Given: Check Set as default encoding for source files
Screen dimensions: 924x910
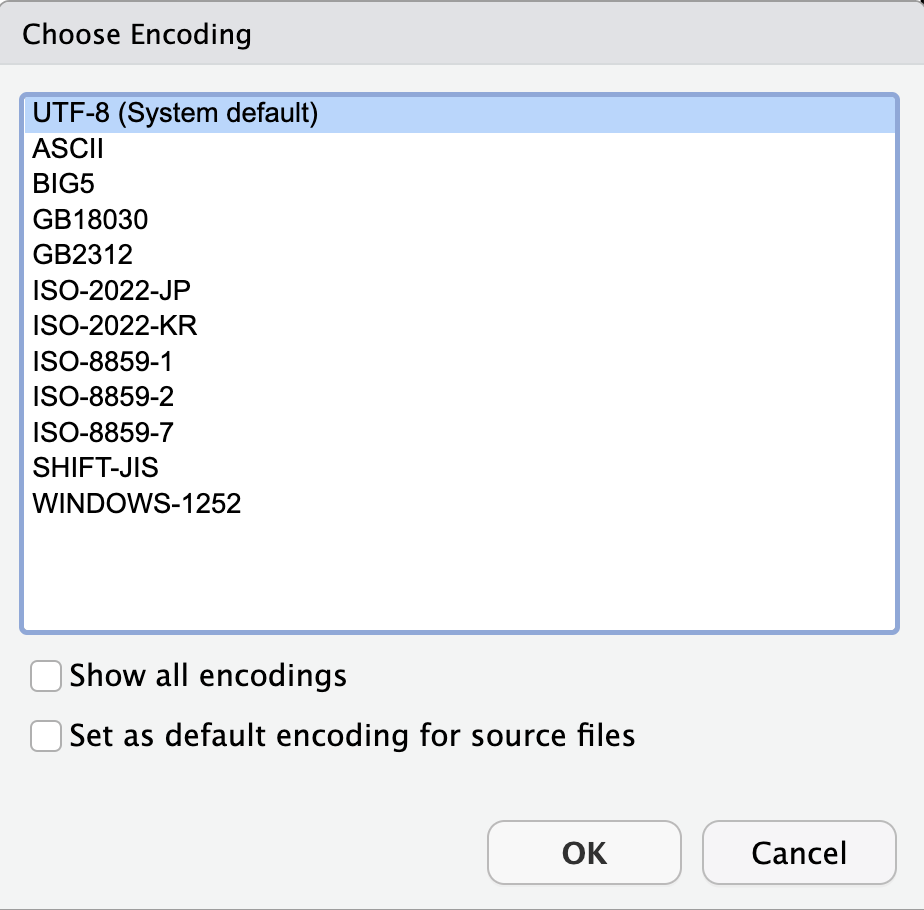Looking at the screenshot, I should tap(46, 736).
